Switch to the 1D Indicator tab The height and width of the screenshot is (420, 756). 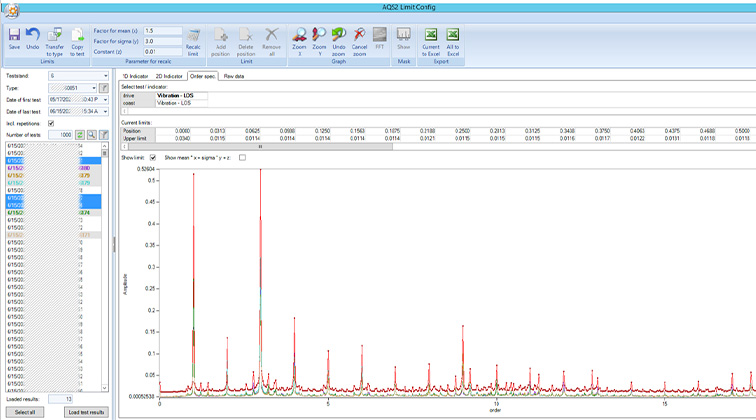(x=135, y=76)
